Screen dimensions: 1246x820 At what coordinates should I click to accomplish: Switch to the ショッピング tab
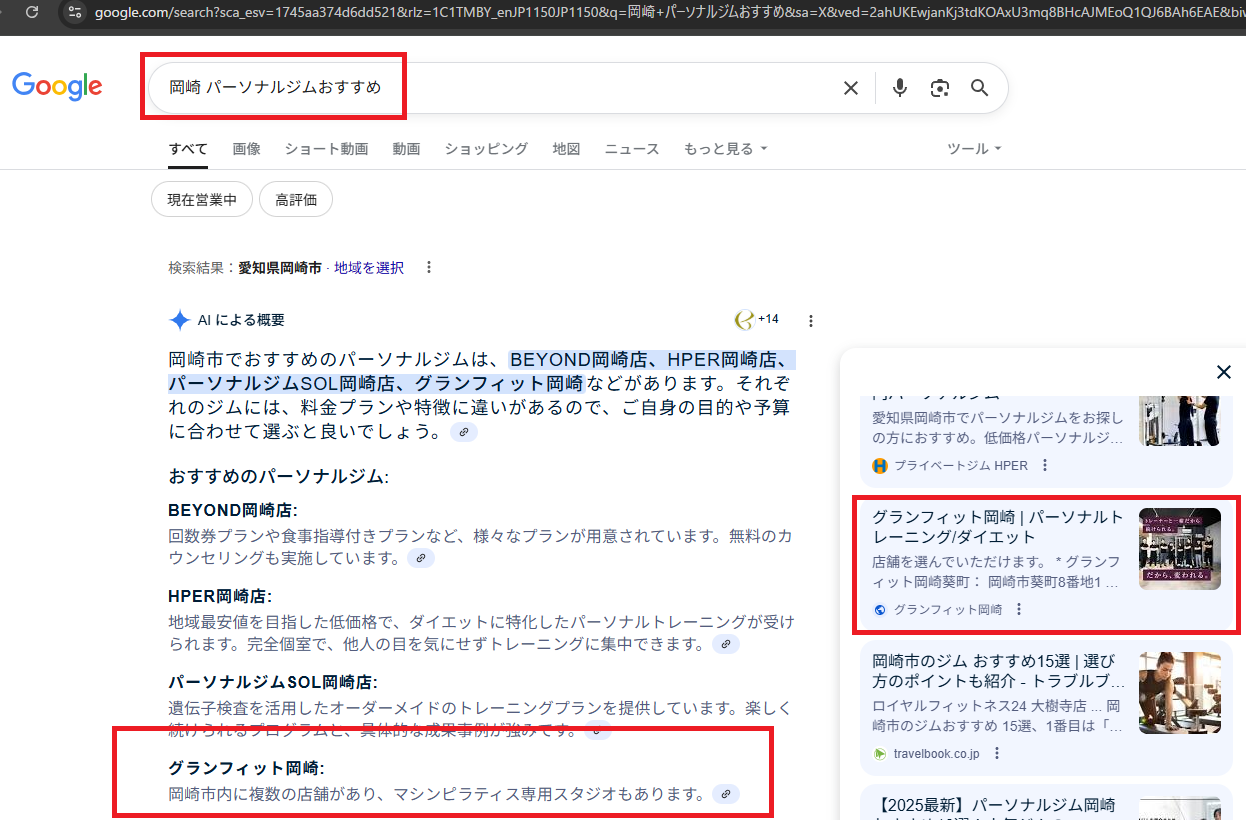486,149
